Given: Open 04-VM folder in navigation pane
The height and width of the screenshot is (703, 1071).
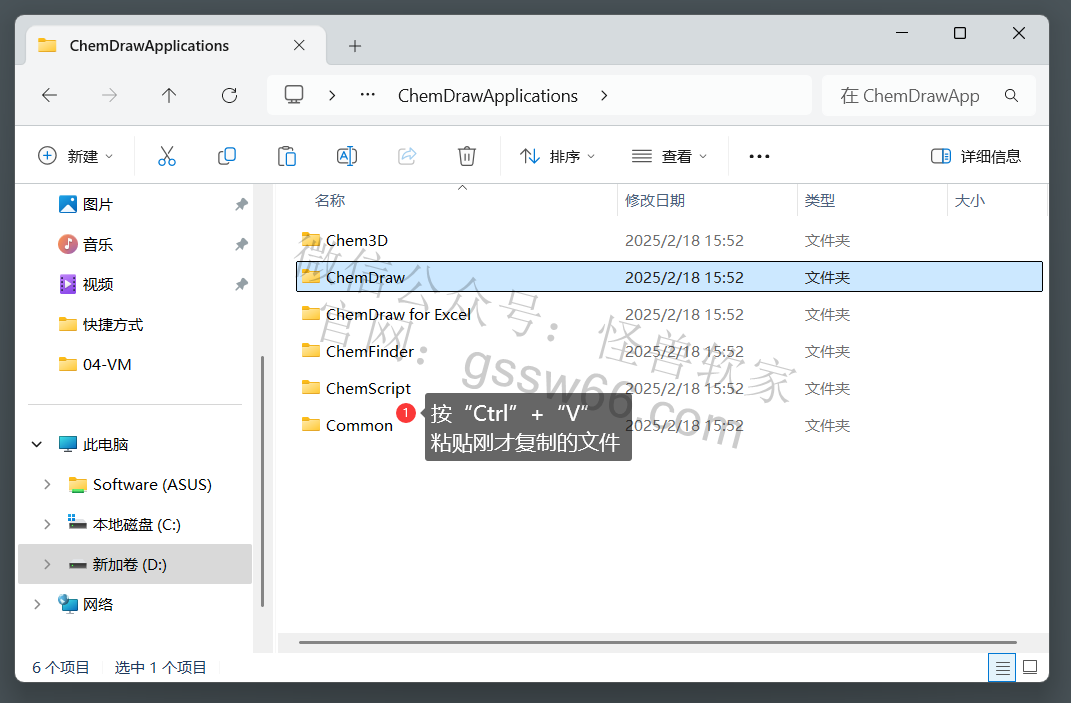Looking at the screenshot, I should tap(95, 364).
